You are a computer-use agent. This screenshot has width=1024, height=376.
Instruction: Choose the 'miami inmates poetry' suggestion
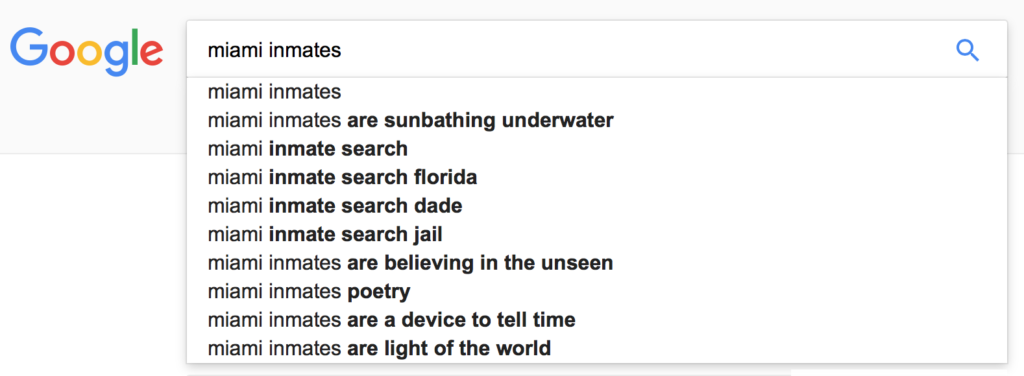click(x=597, y=292)
